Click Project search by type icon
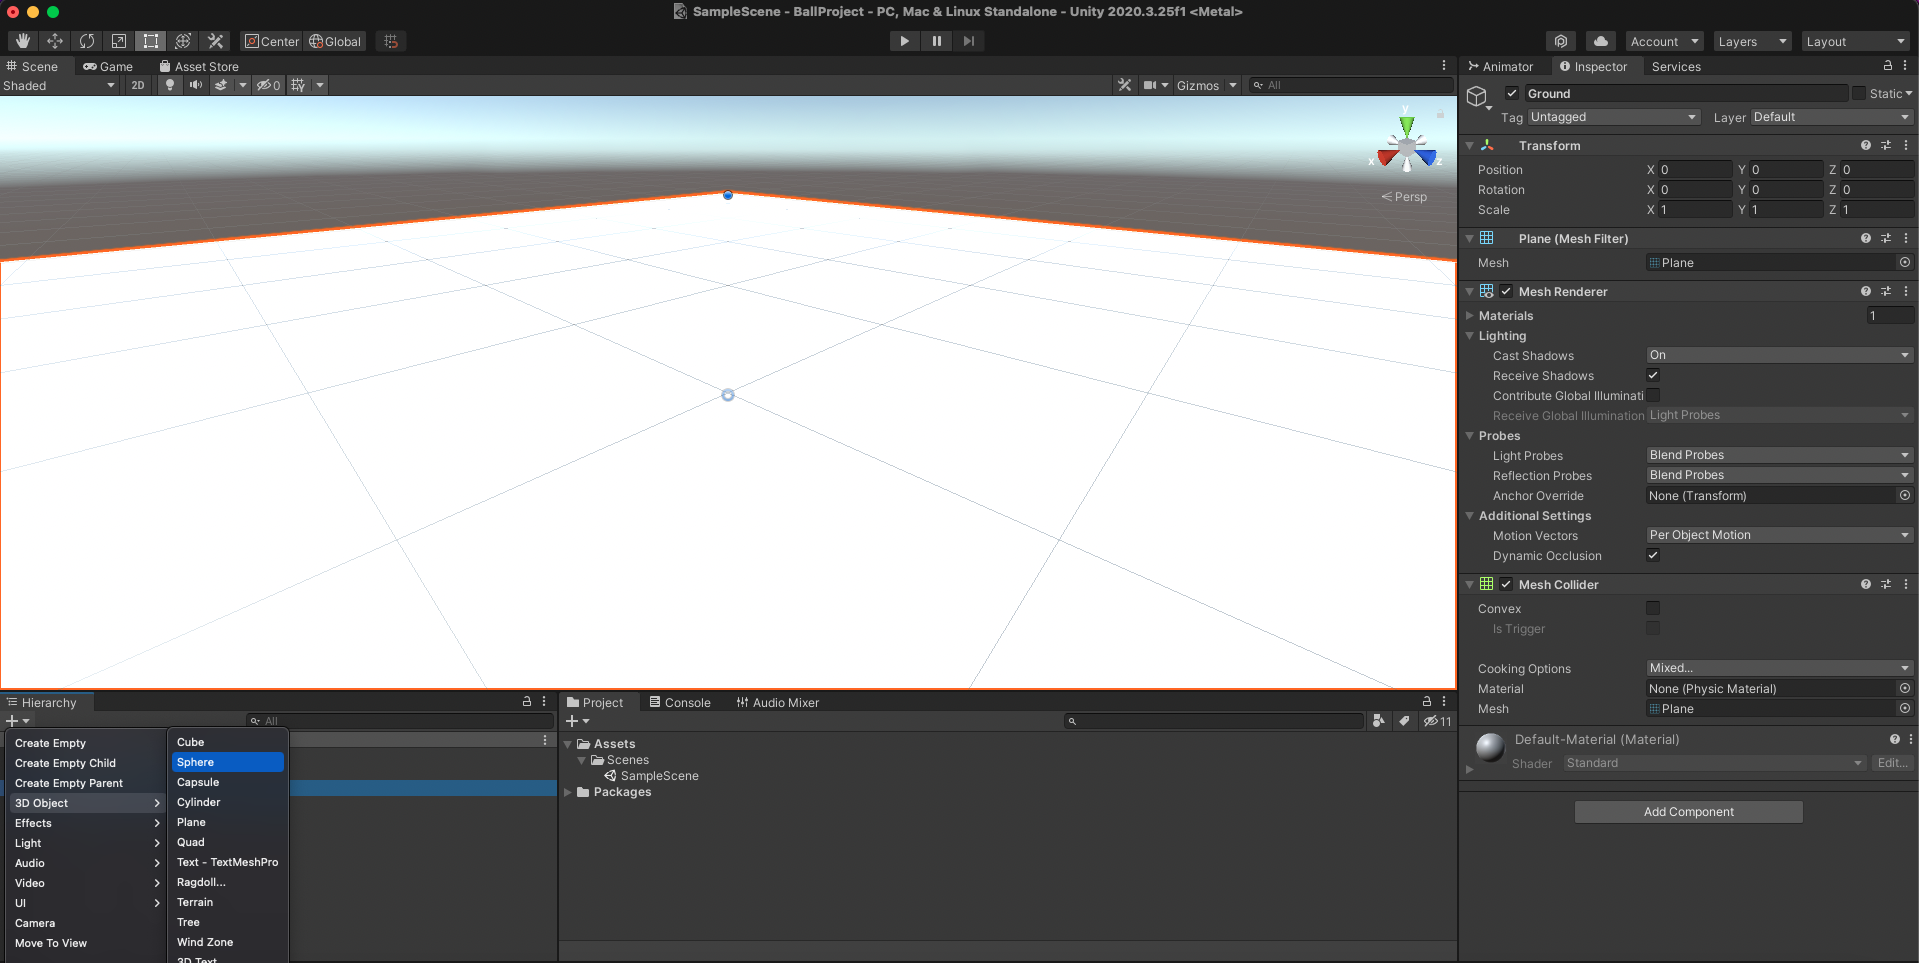Viewport: 1919px width, 963px height. (1379, 720)
